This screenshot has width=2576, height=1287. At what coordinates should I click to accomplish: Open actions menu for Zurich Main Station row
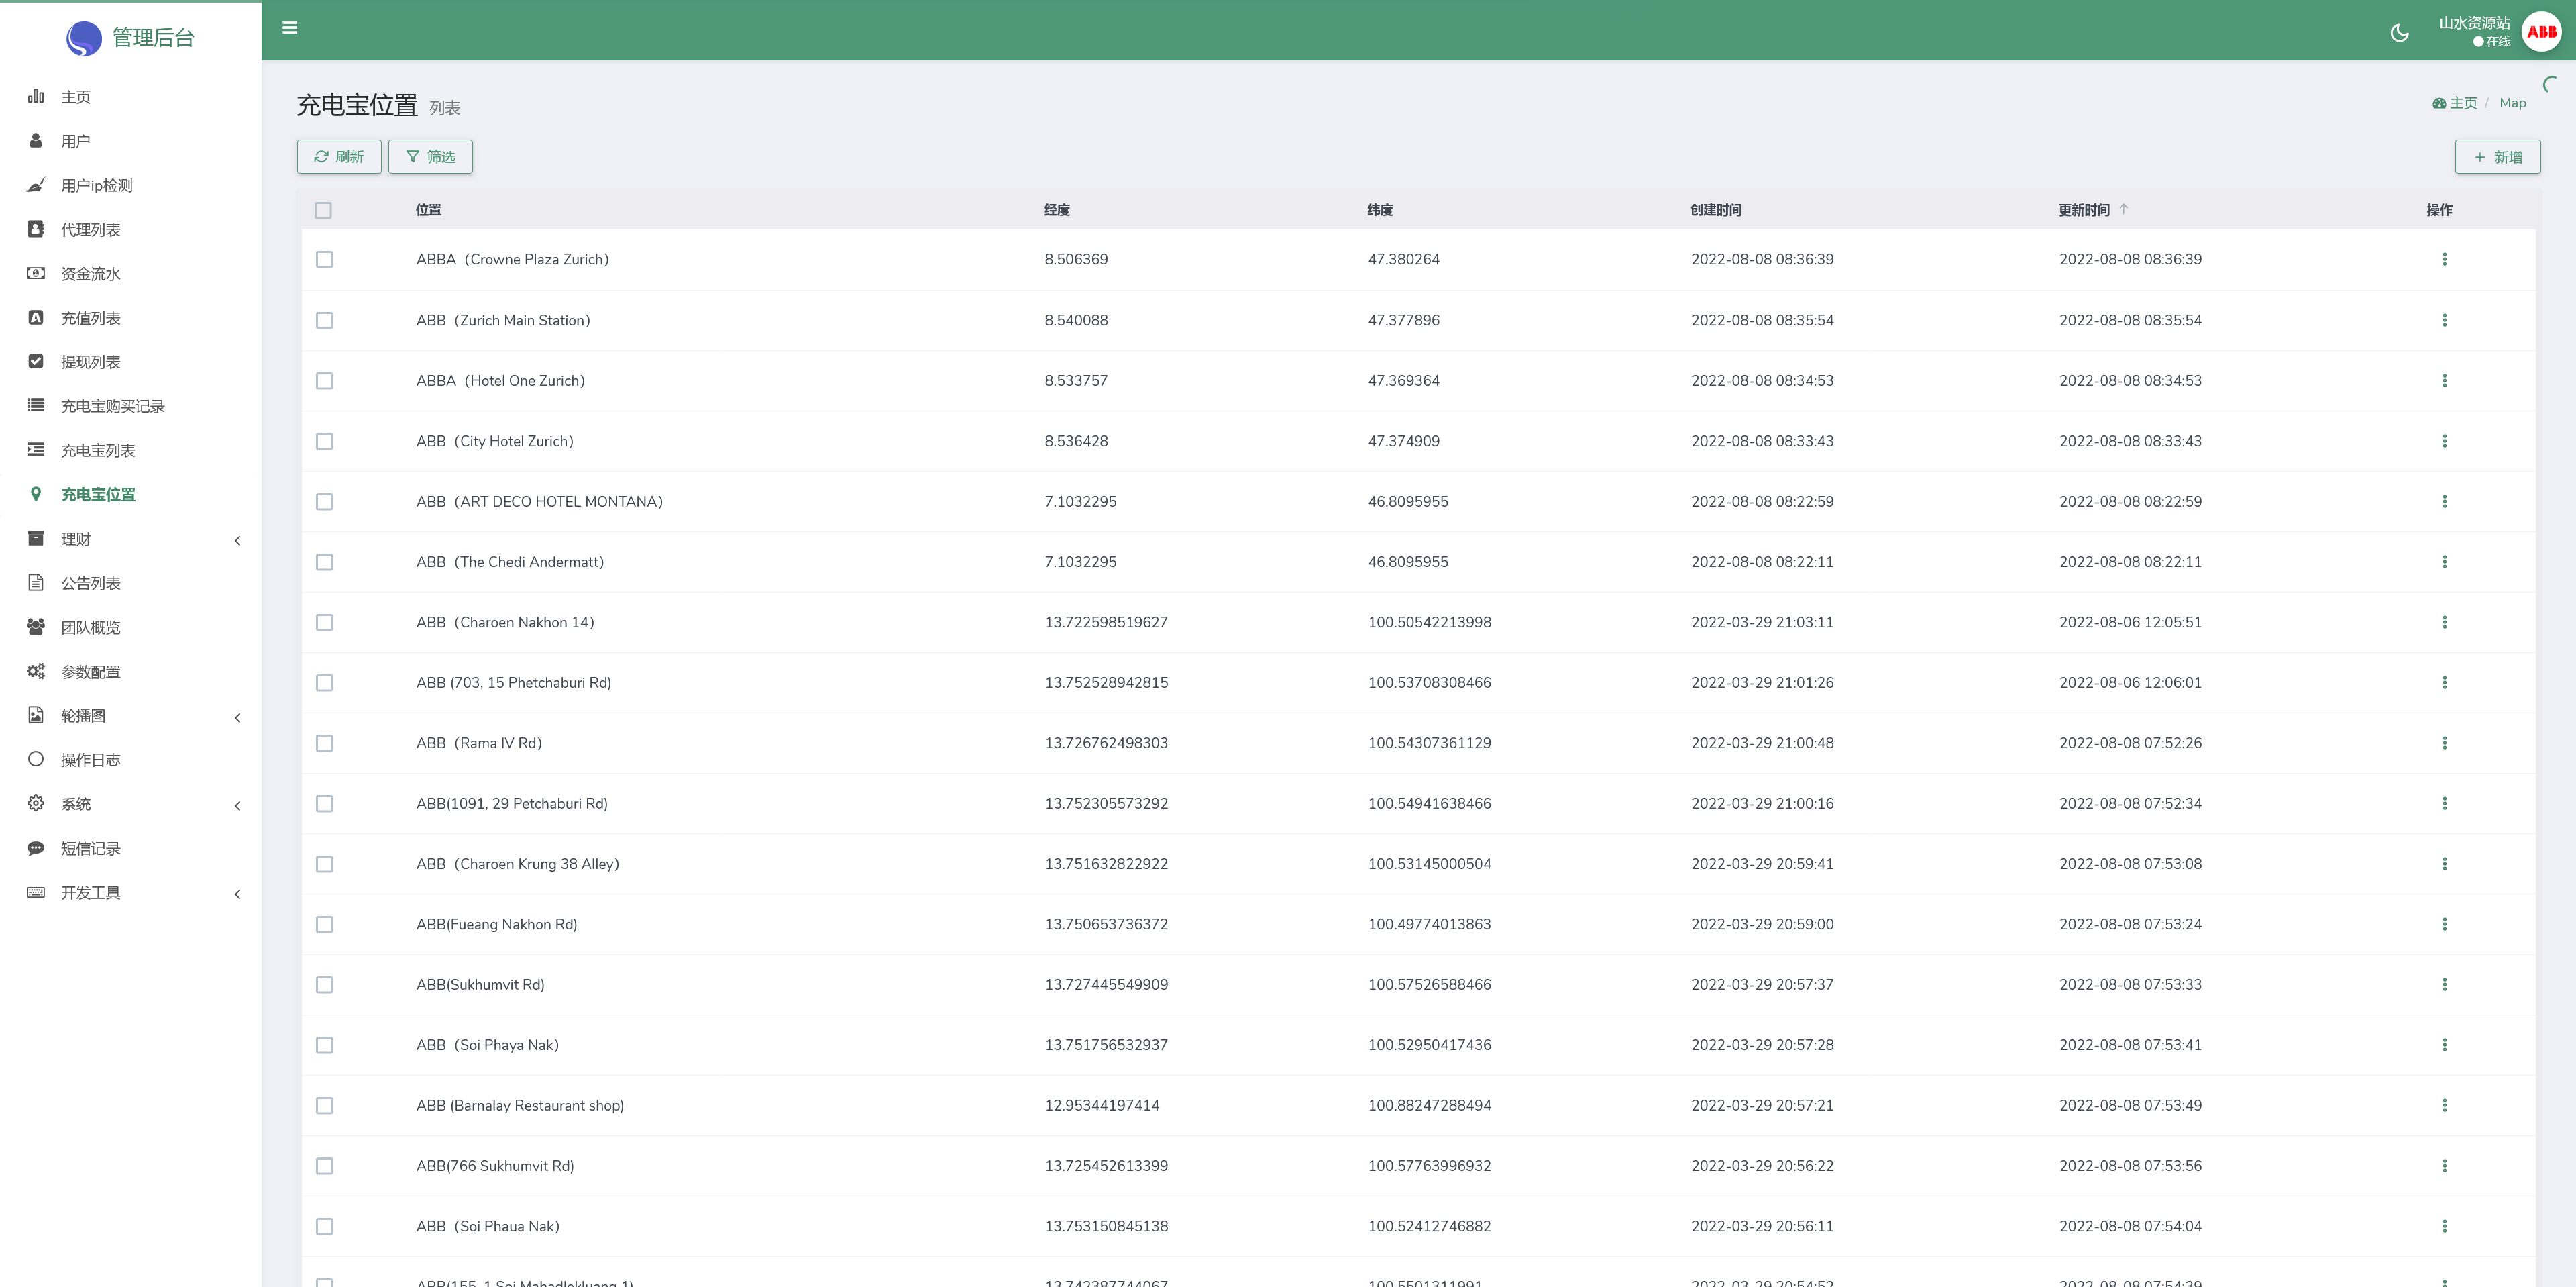[x=2444, y=320]
